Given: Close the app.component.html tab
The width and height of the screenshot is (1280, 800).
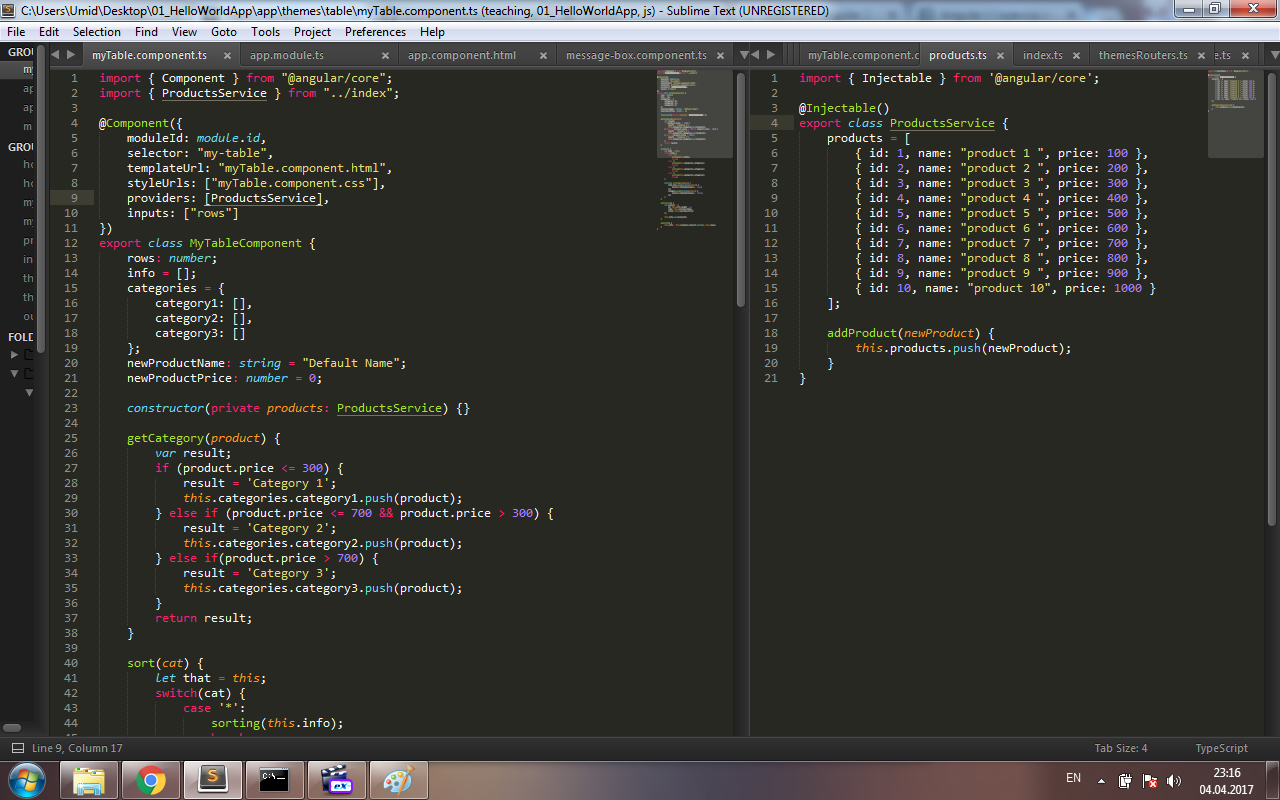Looking at the screenshot, I should coord(544,56).
